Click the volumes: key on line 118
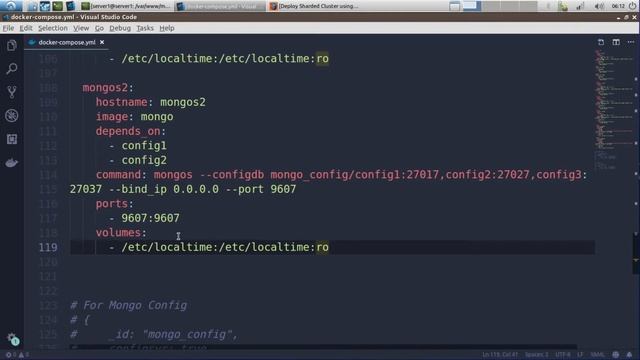The width and height of the screenshot is (640, 360). click(x=121, y=233)
